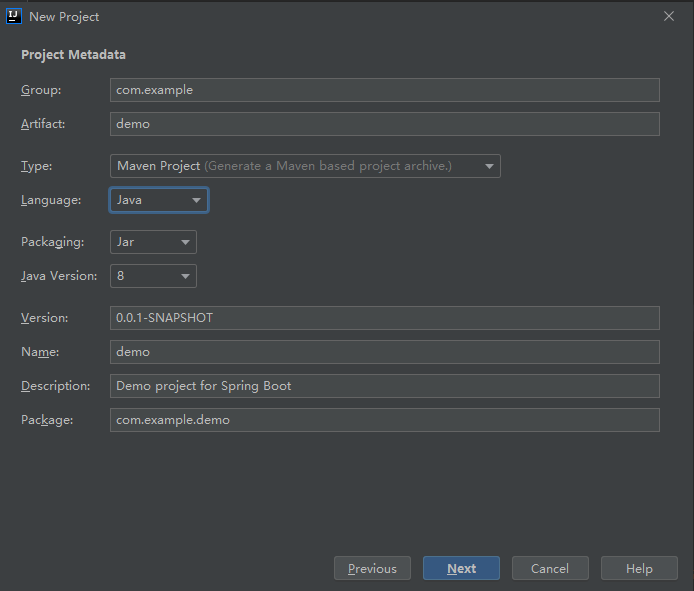Image resolution: width=694 pixels, height=591 pixels.
Task: Click the Name input field
Action: 384,352
